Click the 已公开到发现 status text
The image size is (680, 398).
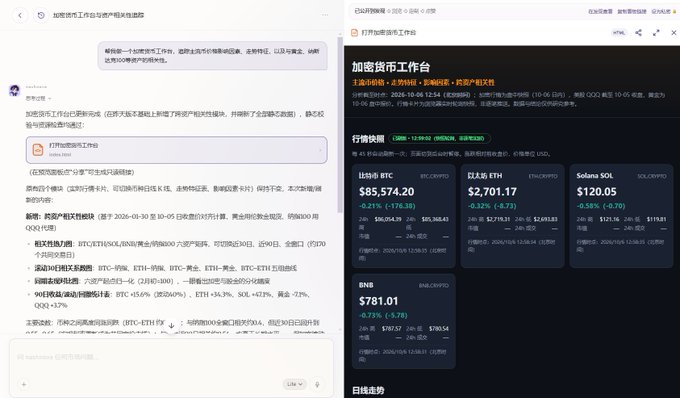click(369, 11)
